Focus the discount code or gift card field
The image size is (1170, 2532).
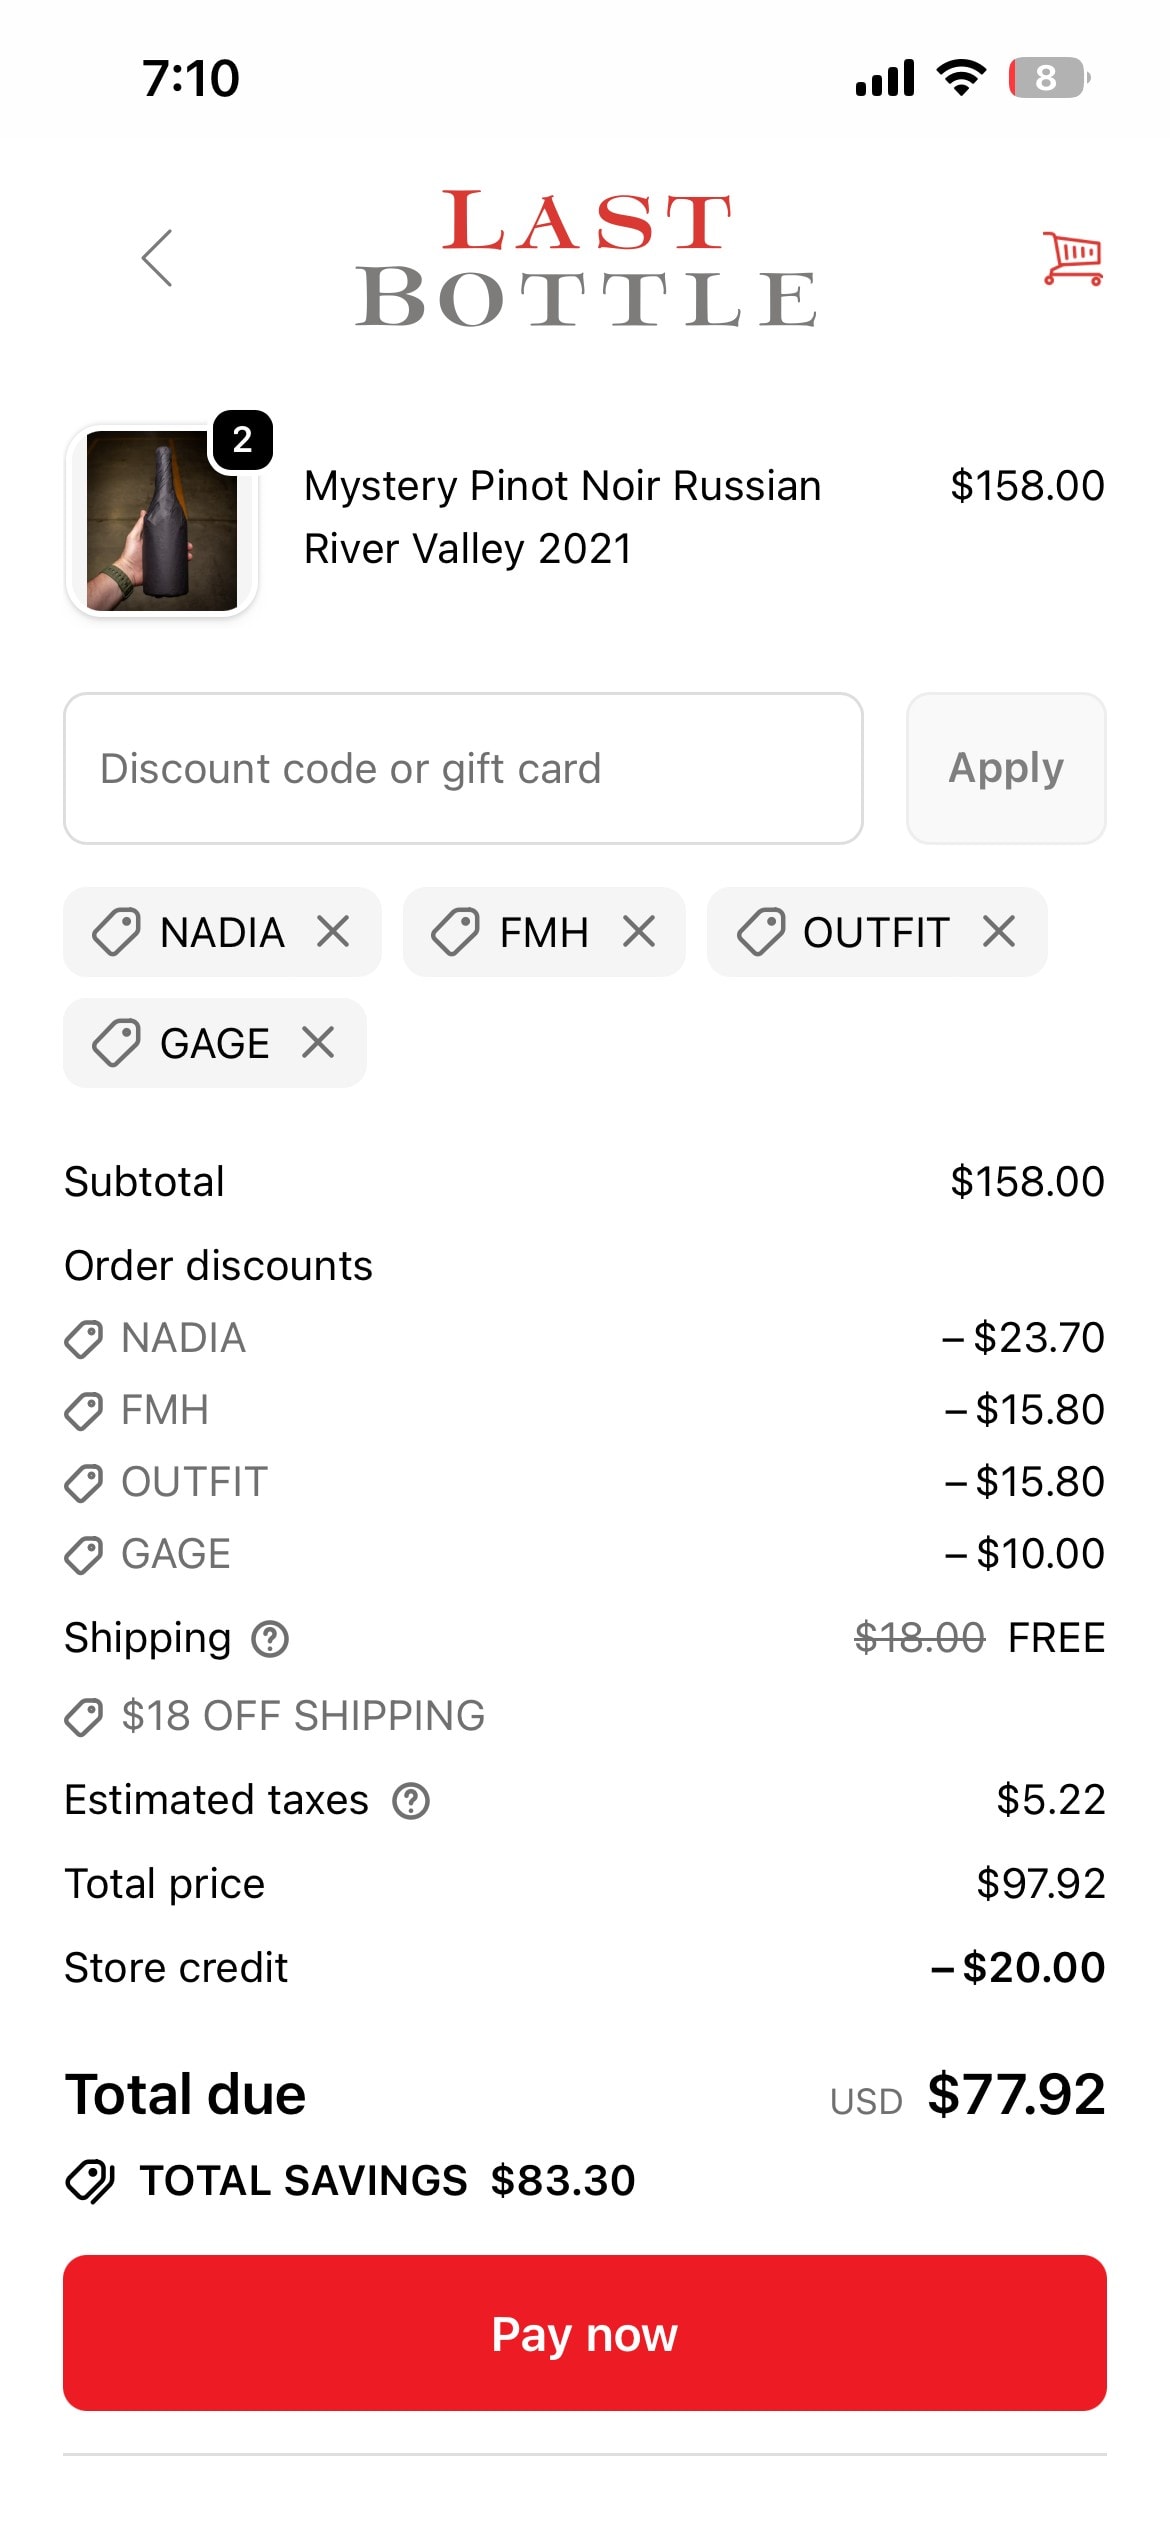(x=463, y=769)
